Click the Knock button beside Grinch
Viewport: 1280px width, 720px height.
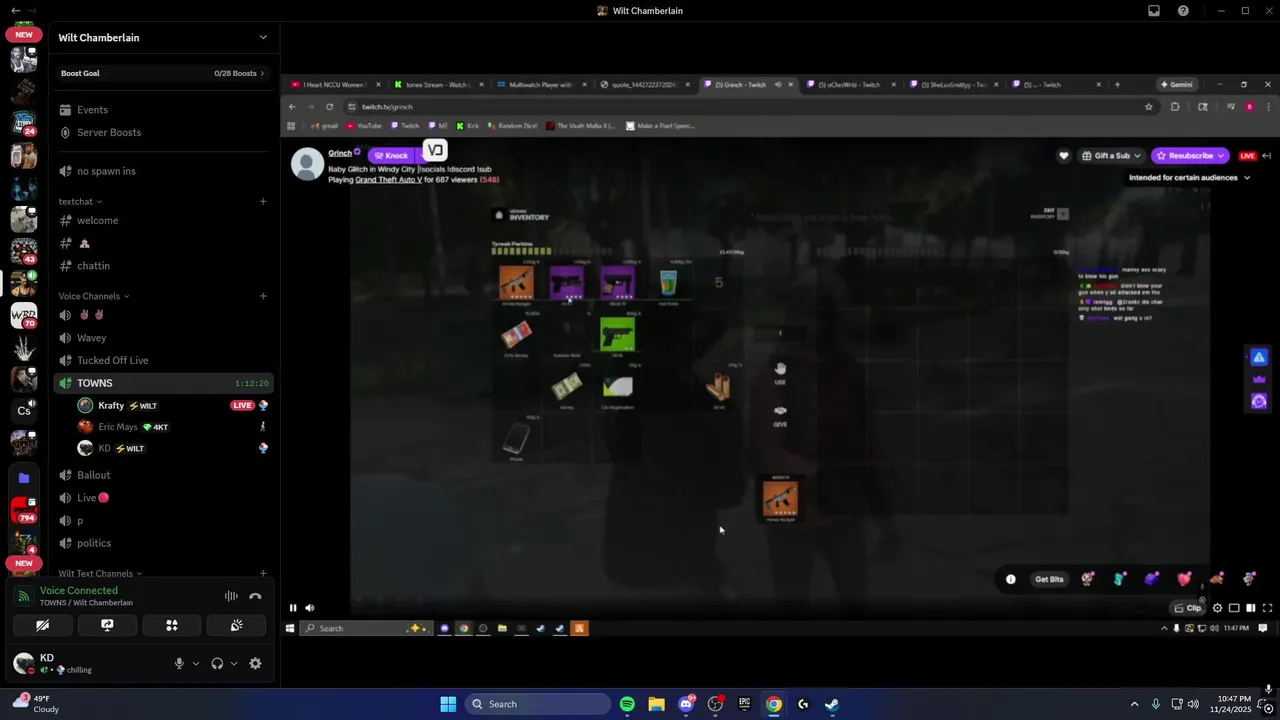pos(391,156)
